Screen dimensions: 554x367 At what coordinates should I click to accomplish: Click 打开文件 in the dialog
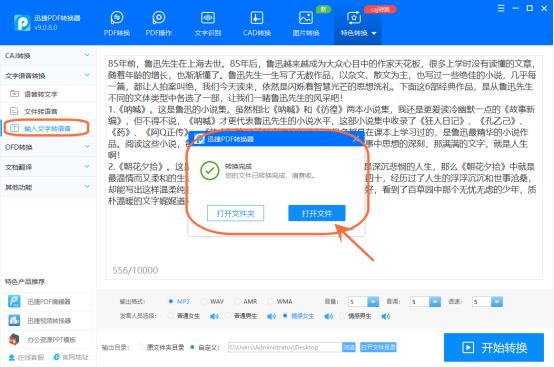click(317, 213)
